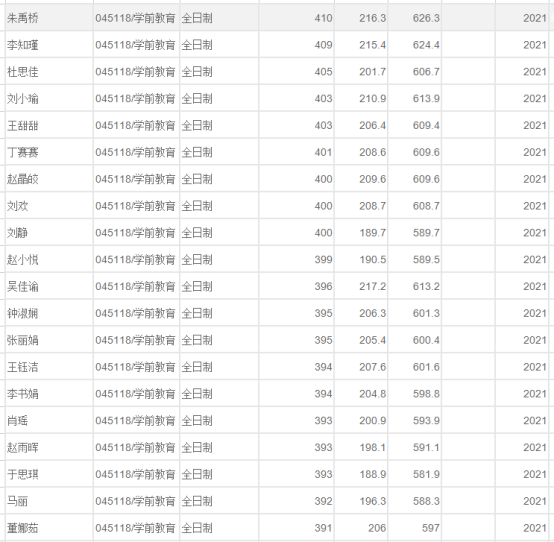Select the value 200.9
The height and width of the screenshot is (542, 554).
[373, 421]
